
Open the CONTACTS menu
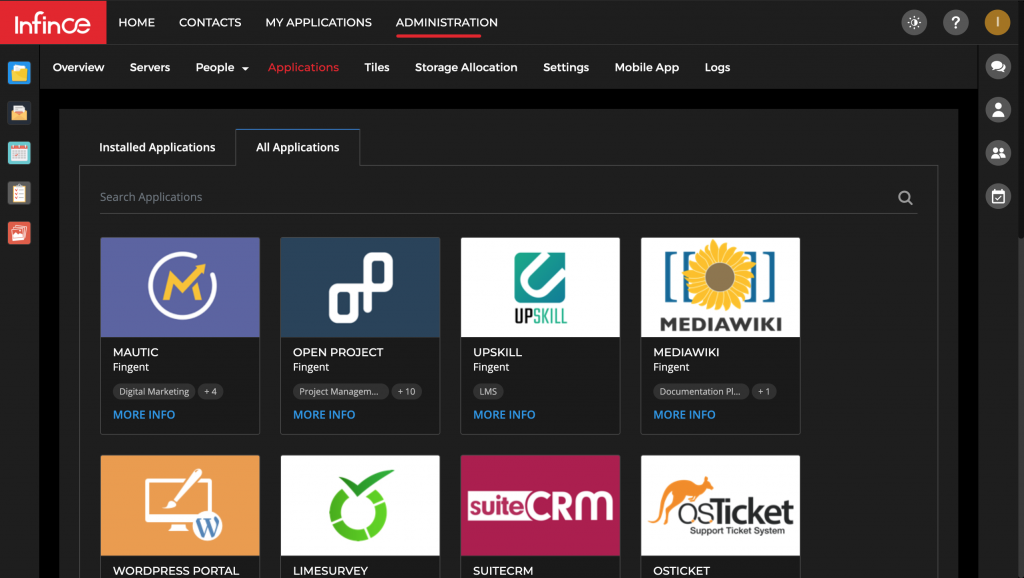[210, 22]
